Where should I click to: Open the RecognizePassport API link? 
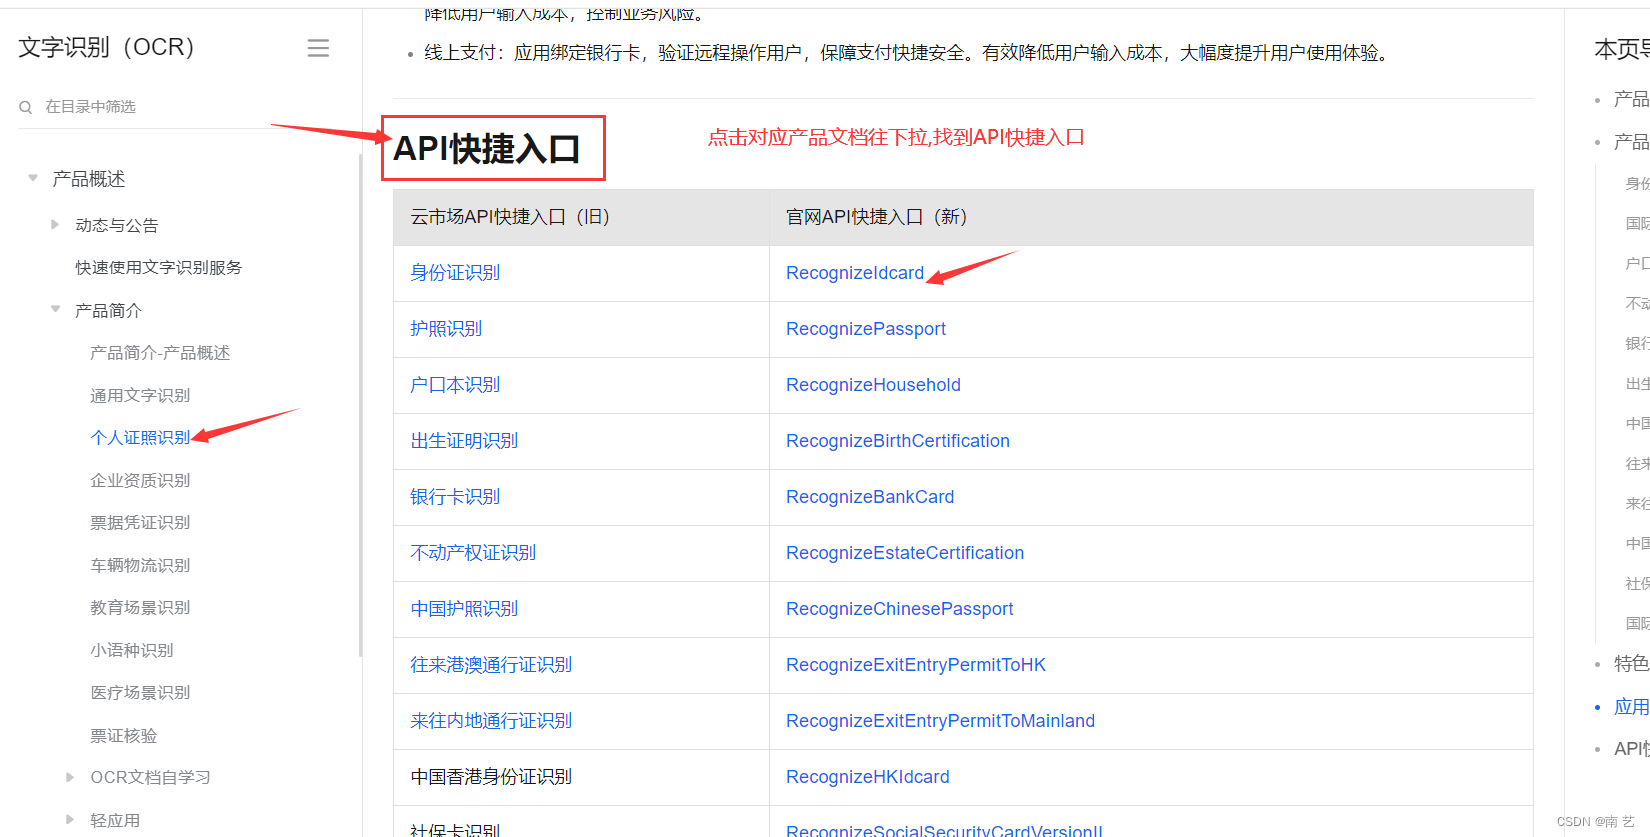pyautogui.click(x=866, y=329)
